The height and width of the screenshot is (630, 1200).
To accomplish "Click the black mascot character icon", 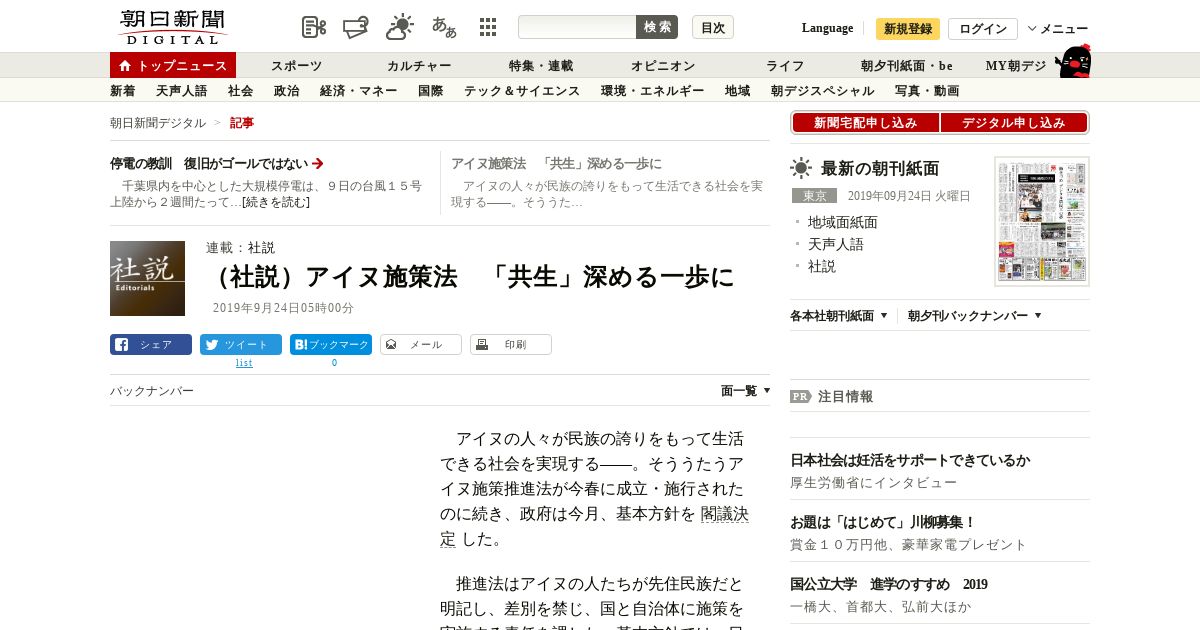I will pyautogui.click(x=1073, y=61).
